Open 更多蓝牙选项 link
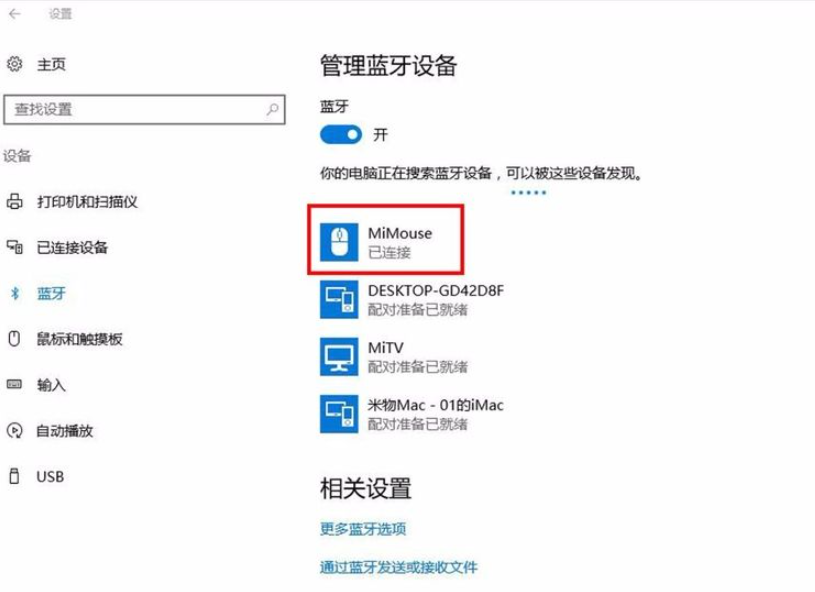Image resolution: width=815 pixels, height=592 pixels. pyautogui.click(x=363, y=529)
